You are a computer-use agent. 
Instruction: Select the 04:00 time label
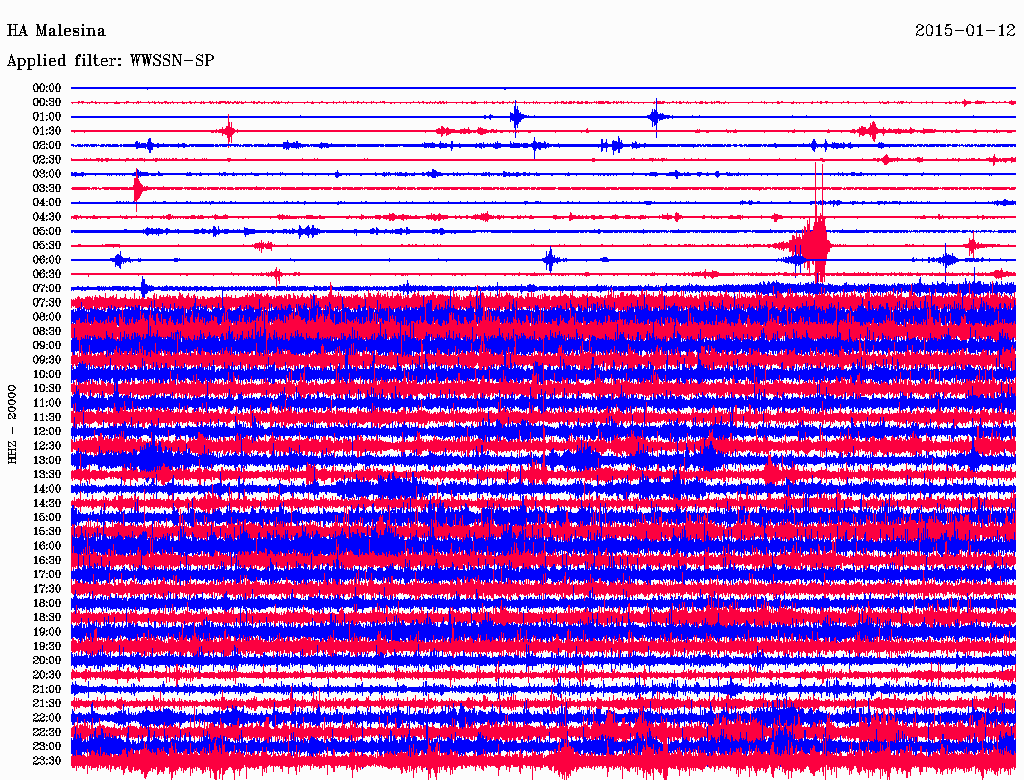click(x=47, y=203)
